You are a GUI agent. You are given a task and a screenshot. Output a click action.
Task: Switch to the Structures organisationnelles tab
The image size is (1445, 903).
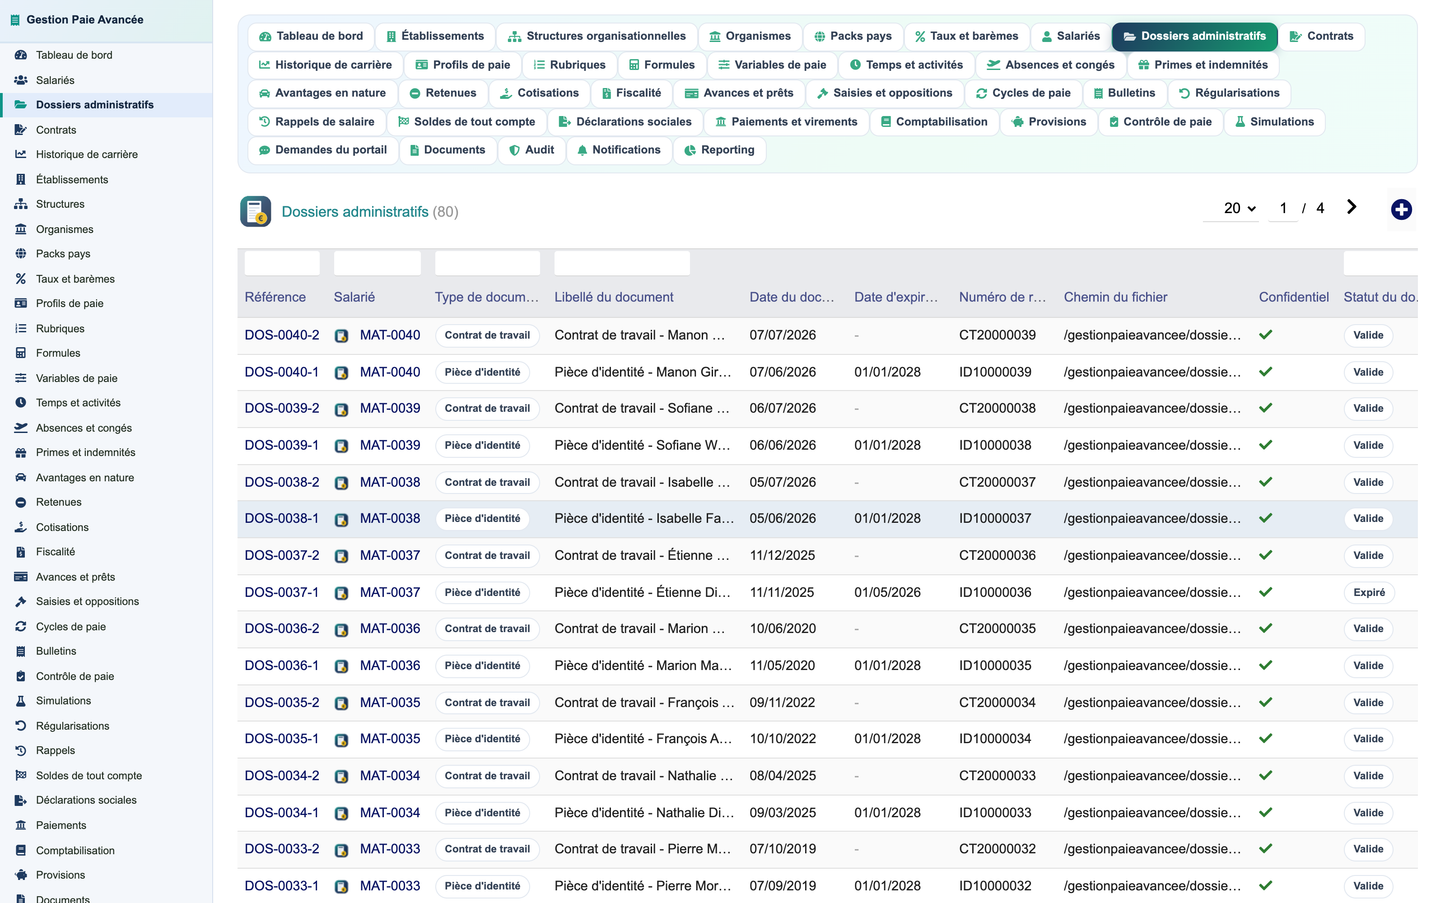(596, 36)
